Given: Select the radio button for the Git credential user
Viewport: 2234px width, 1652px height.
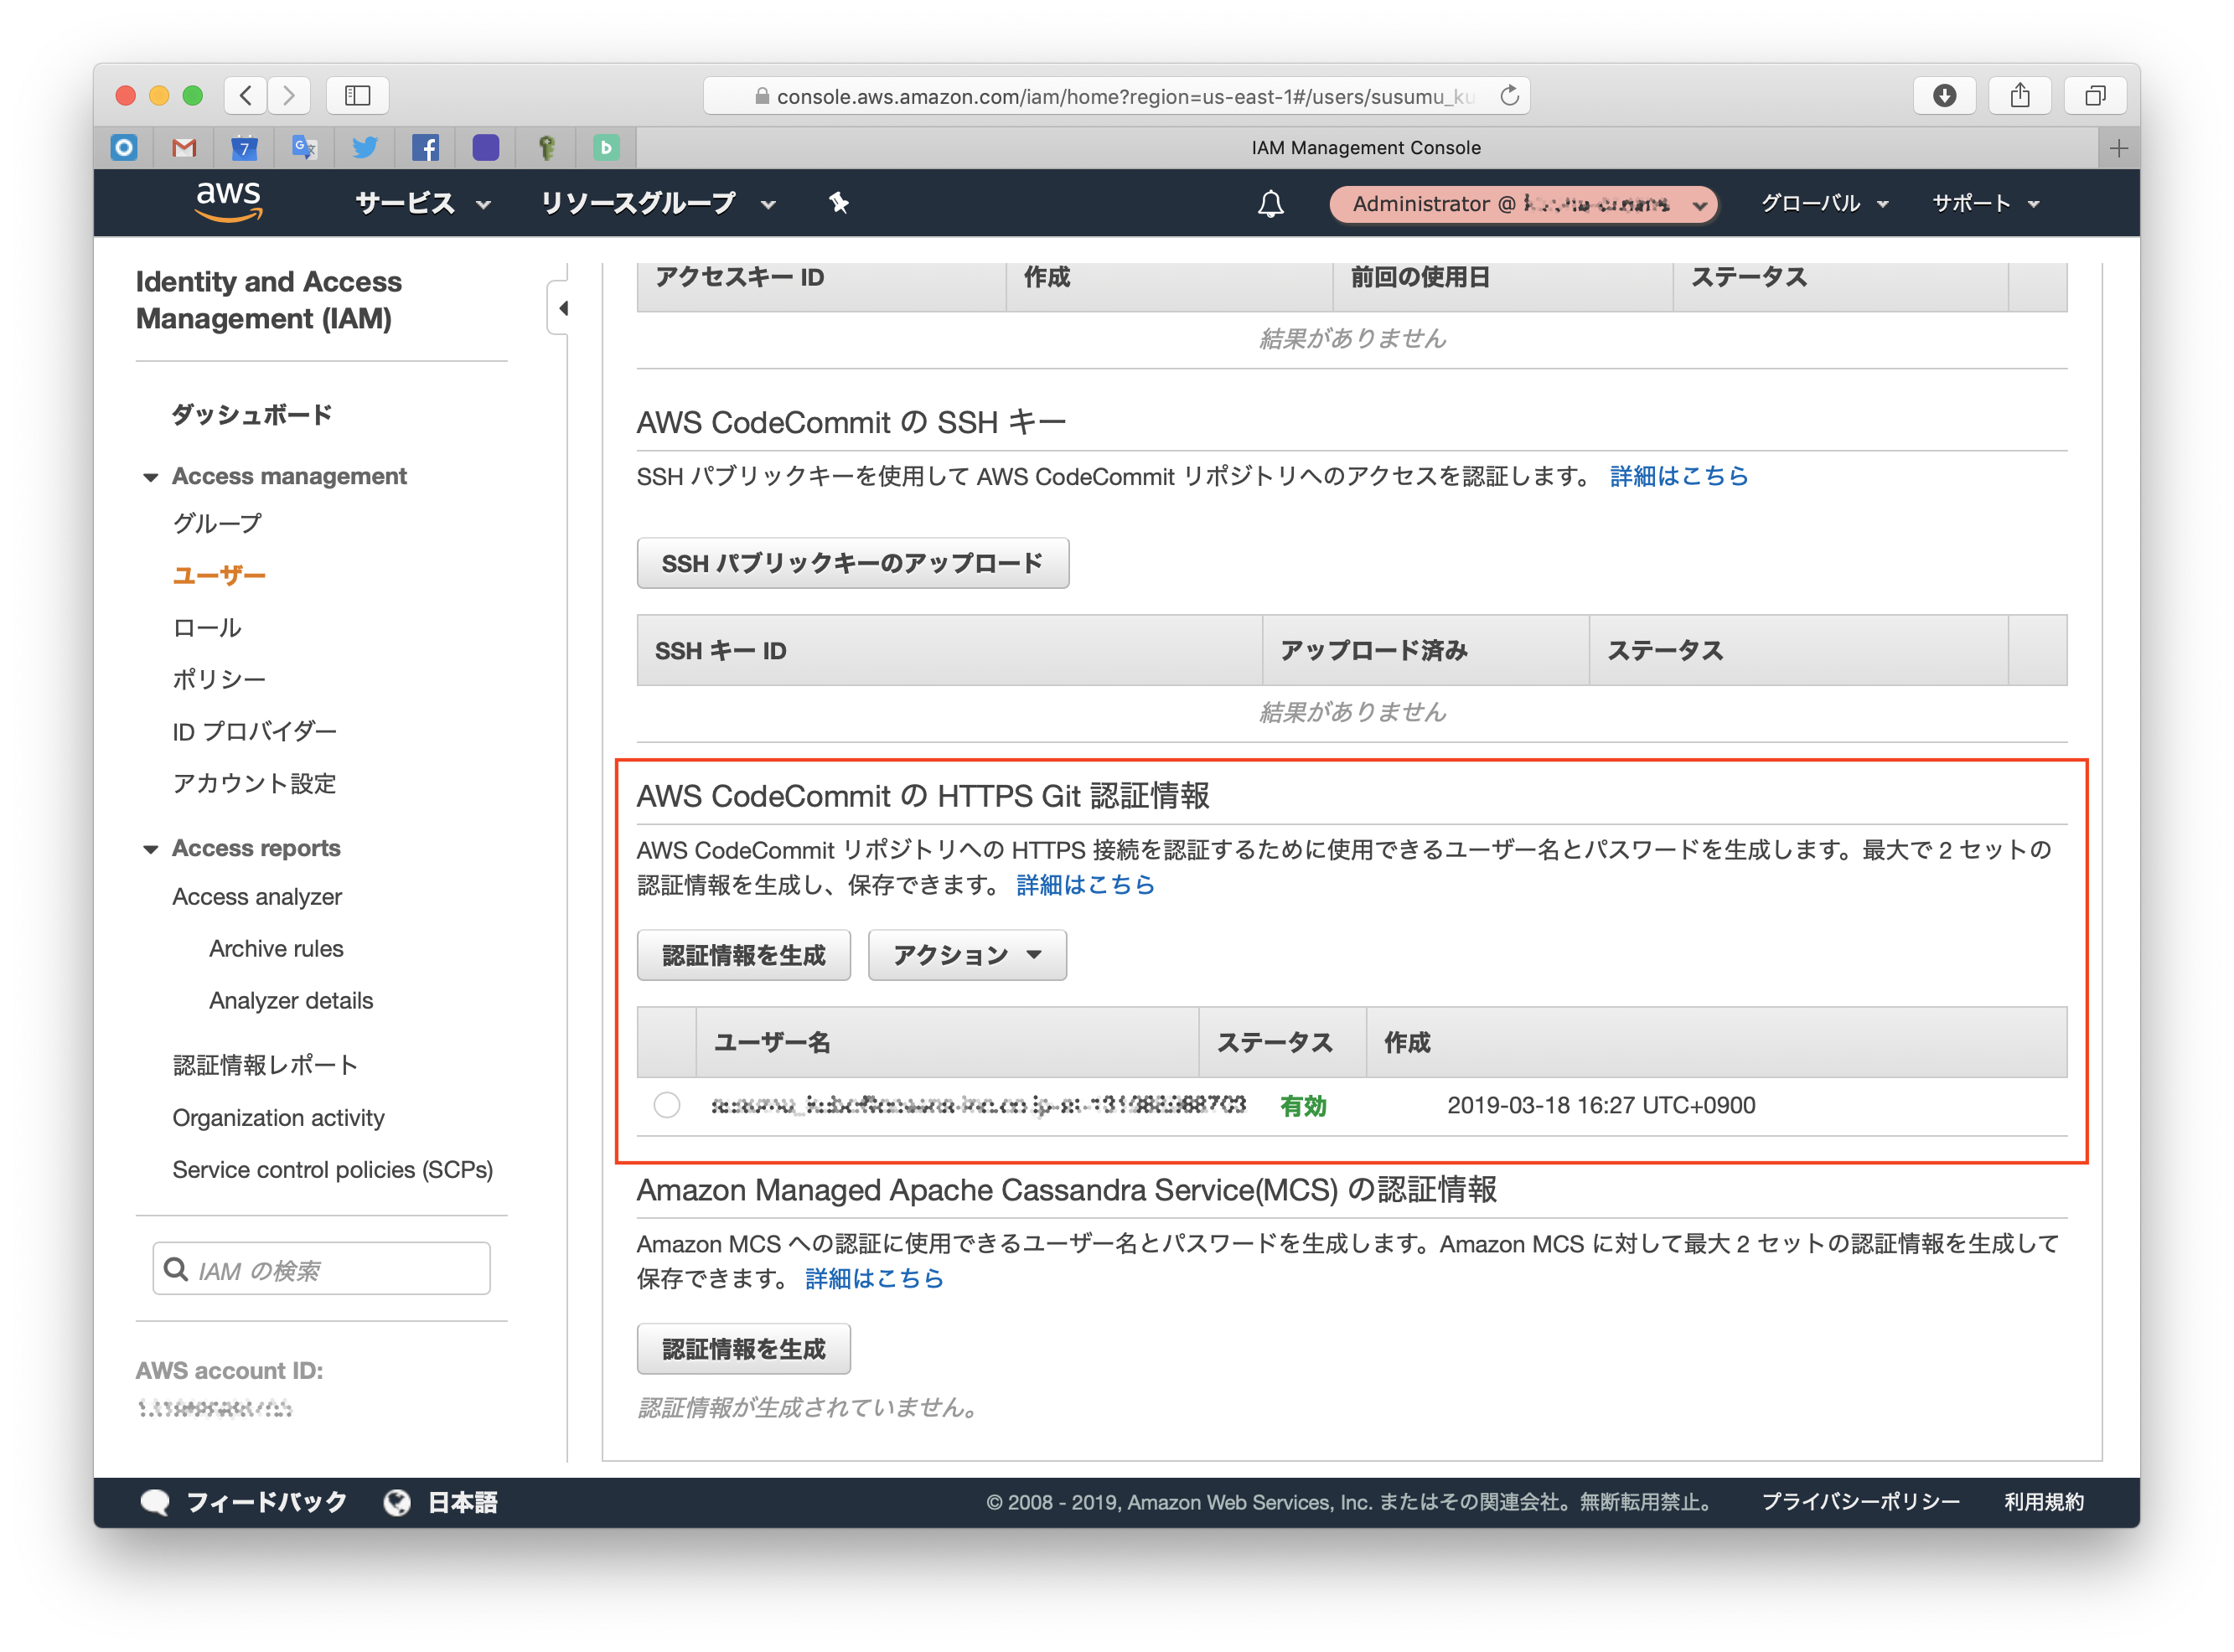Looking at the screenshot, I should tap(667, 1106).
